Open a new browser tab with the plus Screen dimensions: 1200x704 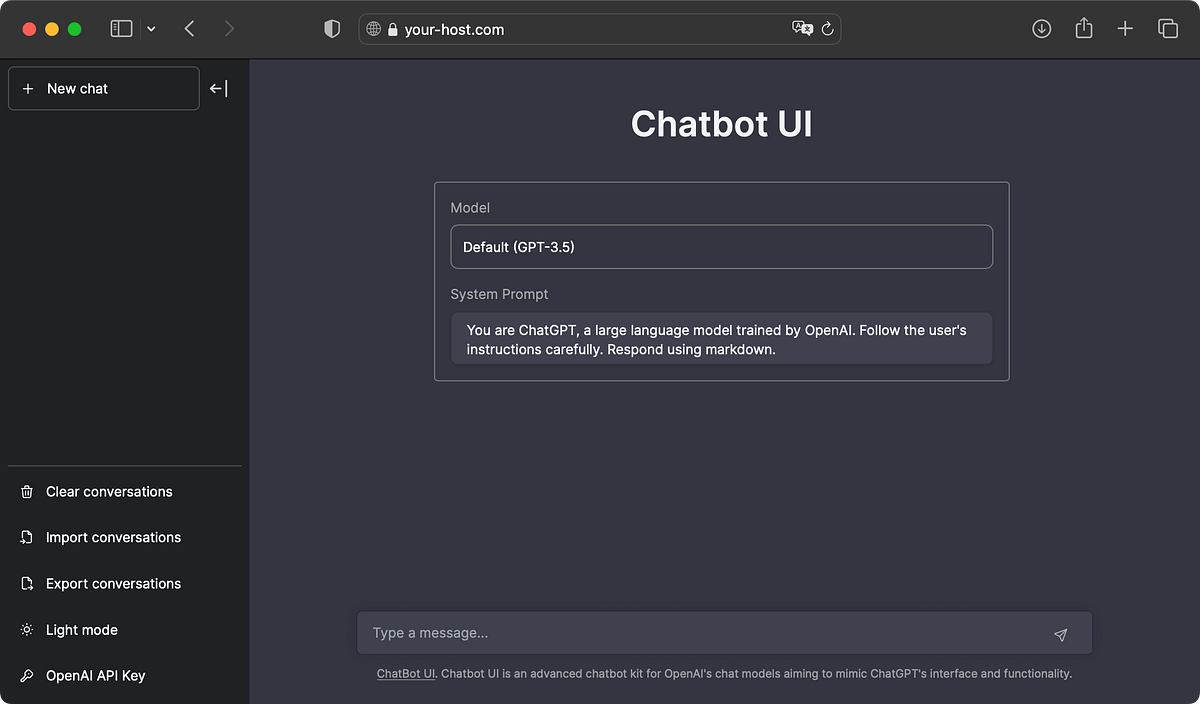pyautogui.click(x=1125, y=28)
